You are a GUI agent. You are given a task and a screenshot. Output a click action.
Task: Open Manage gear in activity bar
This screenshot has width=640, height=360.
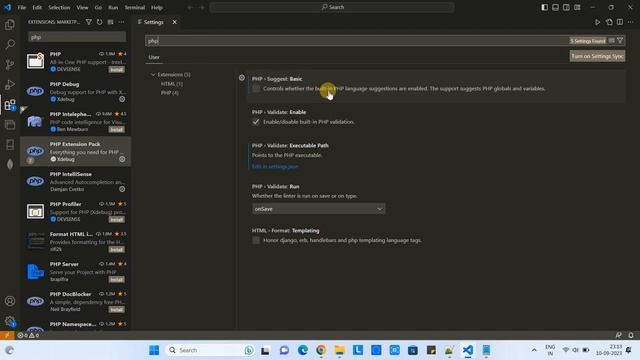pyautogui.click(x=10, y=321)
